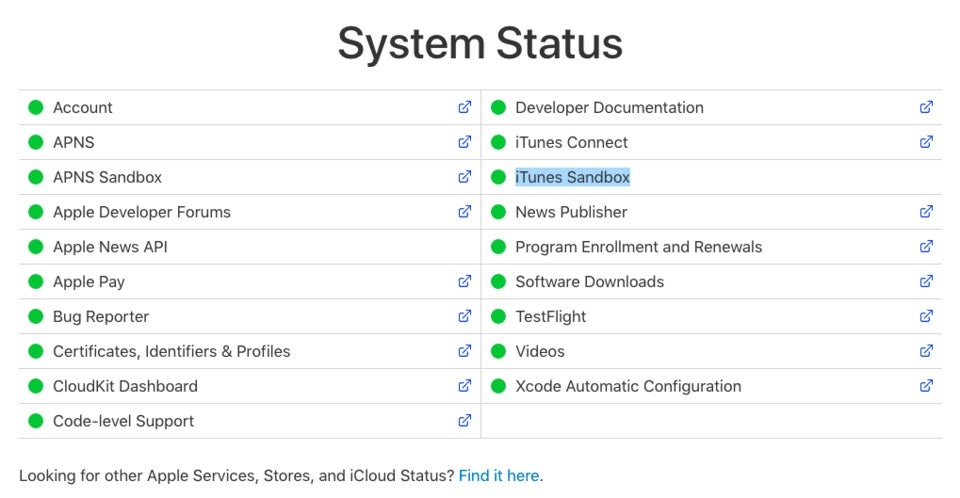
Task: Click green status dot beside iTunes Sandbox
Action: pos(498,177)
